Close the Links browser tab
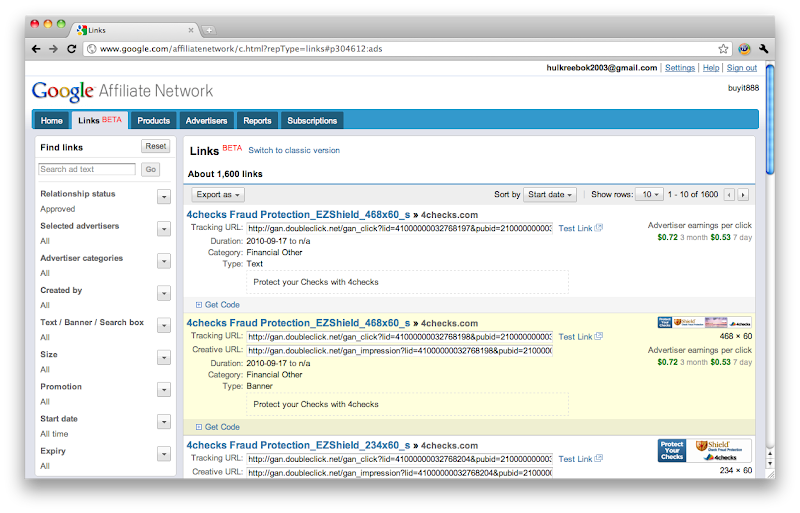800x513 pixels. coord(191,30)
